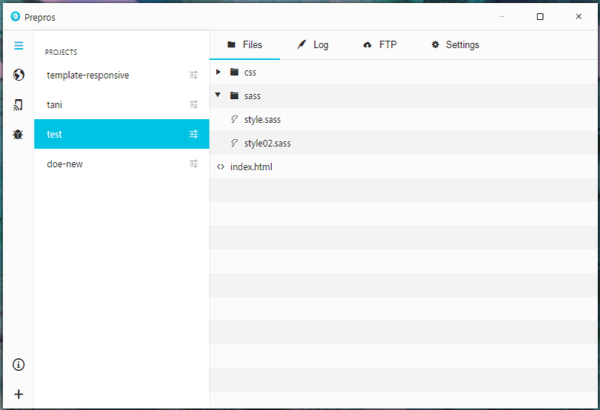Collapse the sass folder arrow
Image resolution: width=600 pixels, height=410 pixels.
[x=219, y=96]
